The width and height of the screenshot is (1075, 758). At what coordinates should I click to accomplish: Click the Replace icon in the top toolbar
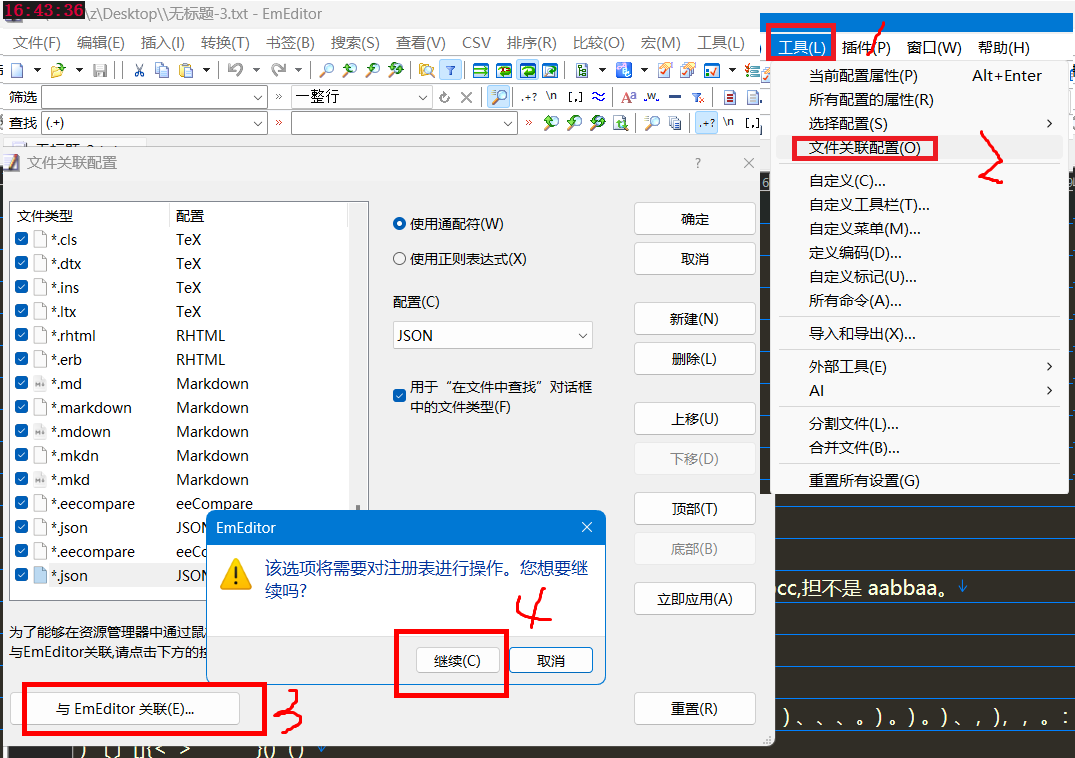coord(396,70)
